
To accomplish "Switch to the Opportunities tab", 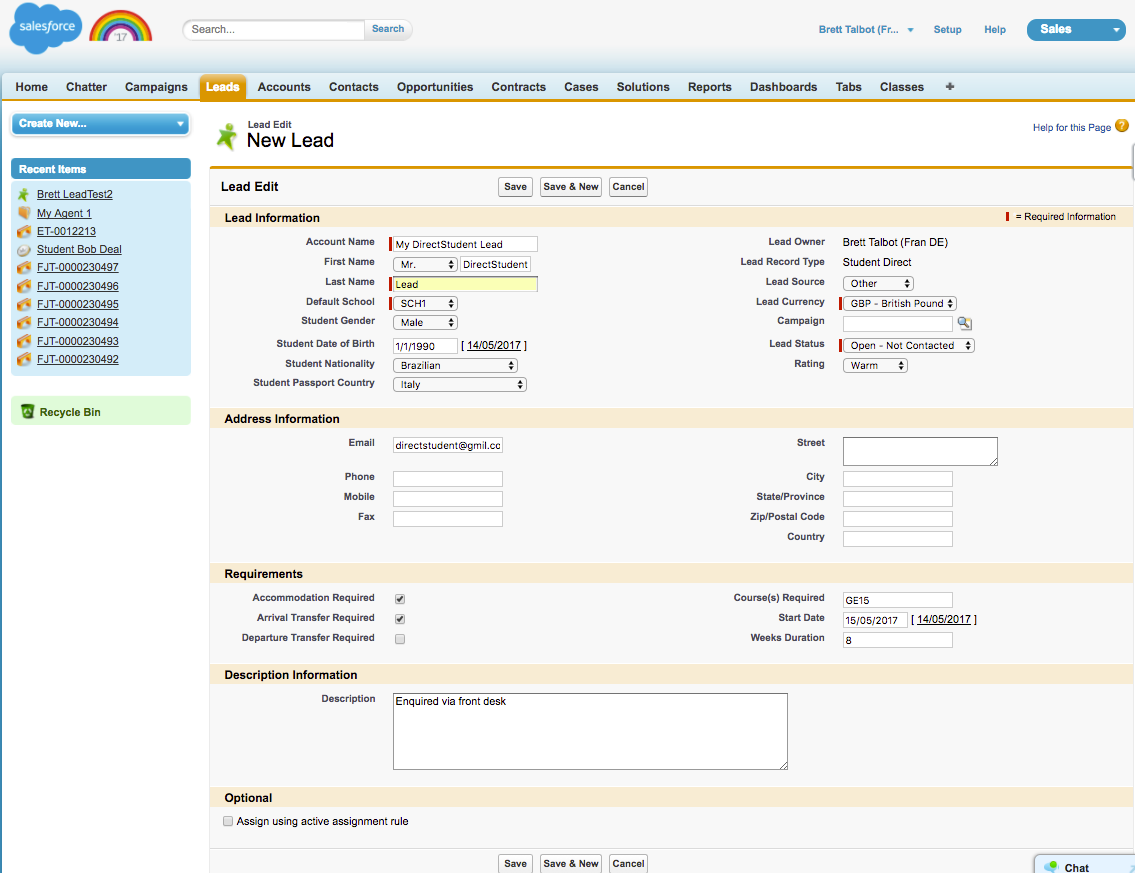I will pyautogui.click(x=435, y=87).
